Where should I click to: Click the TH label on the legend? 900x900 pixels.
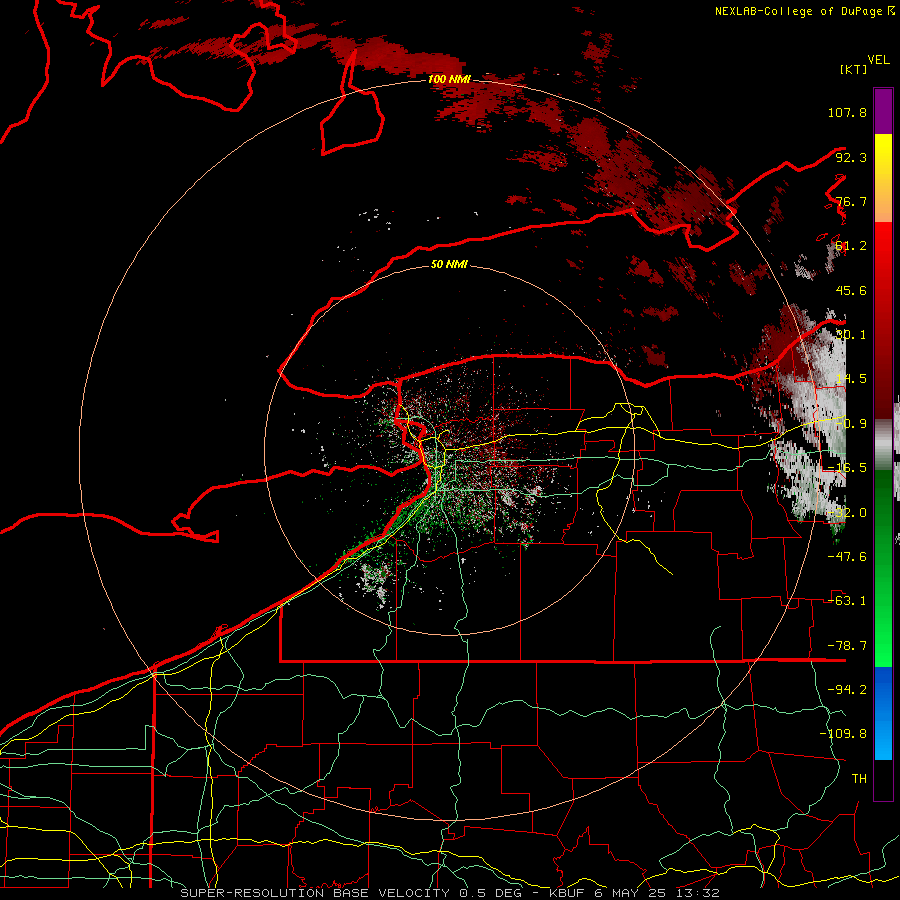click(859, 778)
